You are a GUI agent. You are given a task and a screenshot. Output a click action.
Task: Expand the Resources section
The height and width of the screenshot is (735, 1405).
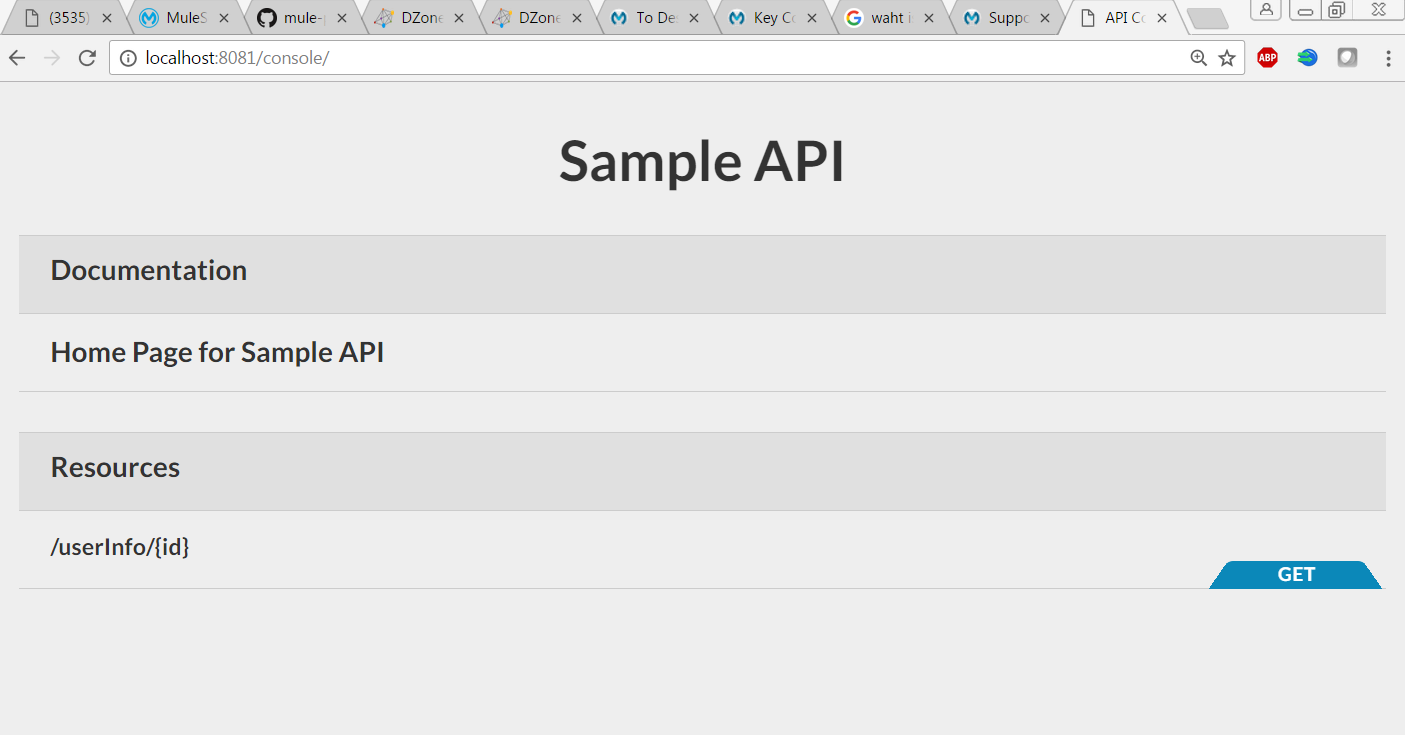[115, 468]
